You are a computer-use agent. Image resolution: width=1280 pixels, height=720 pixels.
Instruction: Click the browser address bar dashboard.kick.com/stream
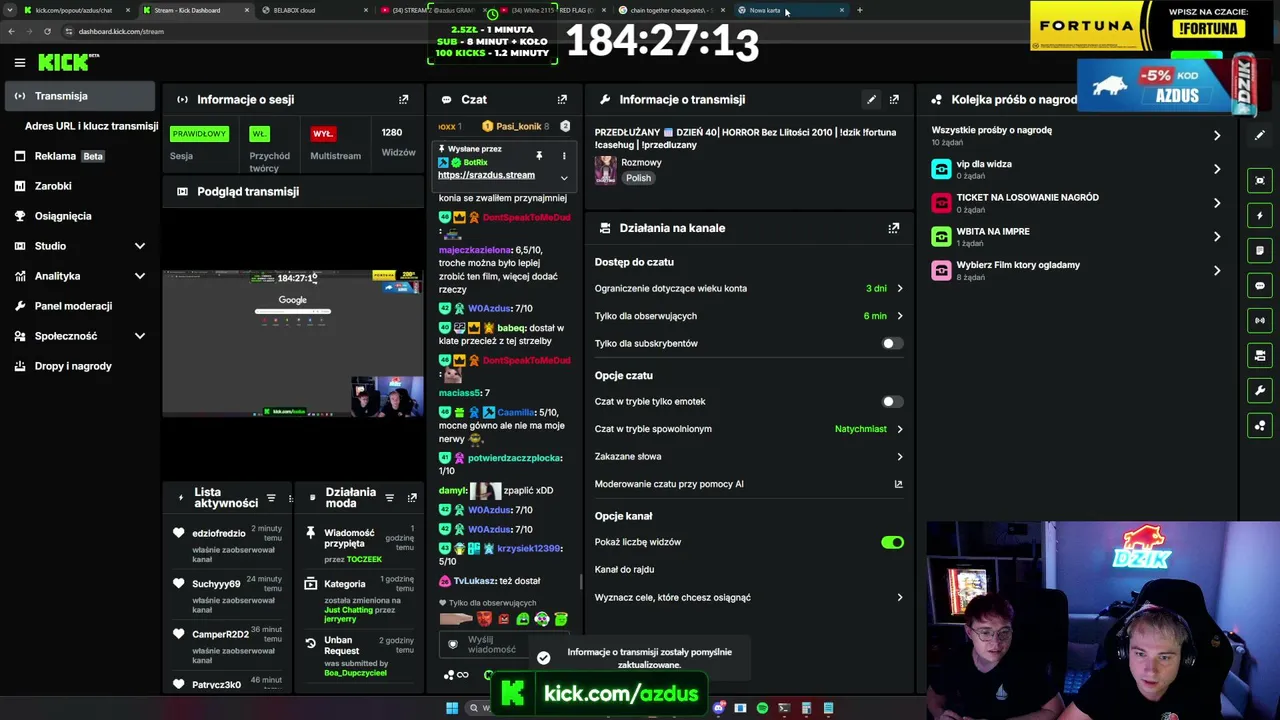[121, 31]
